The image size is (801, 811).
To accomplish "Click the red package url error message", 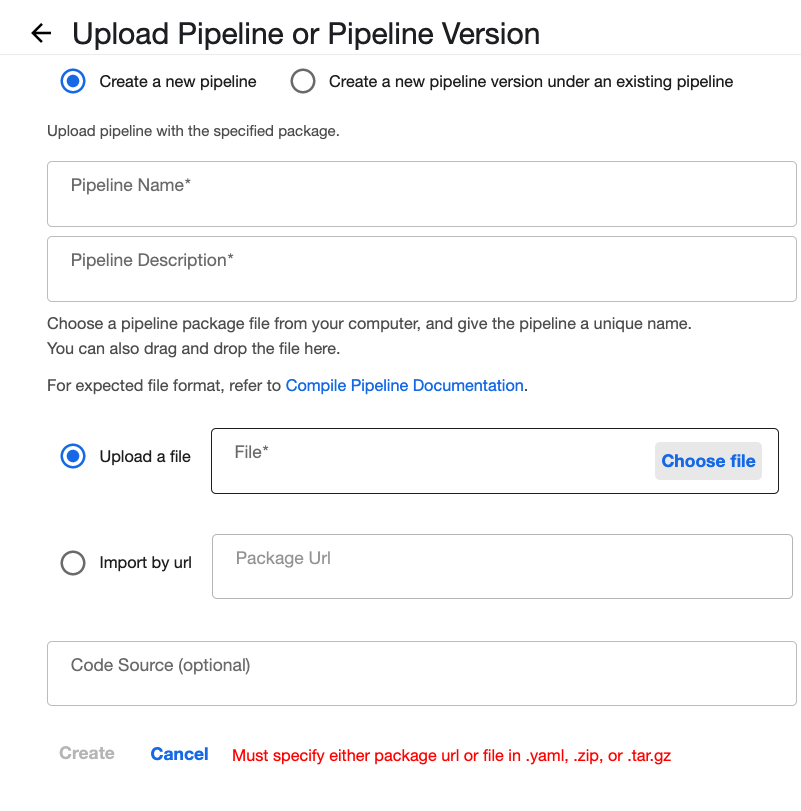I will click(451, 755).
